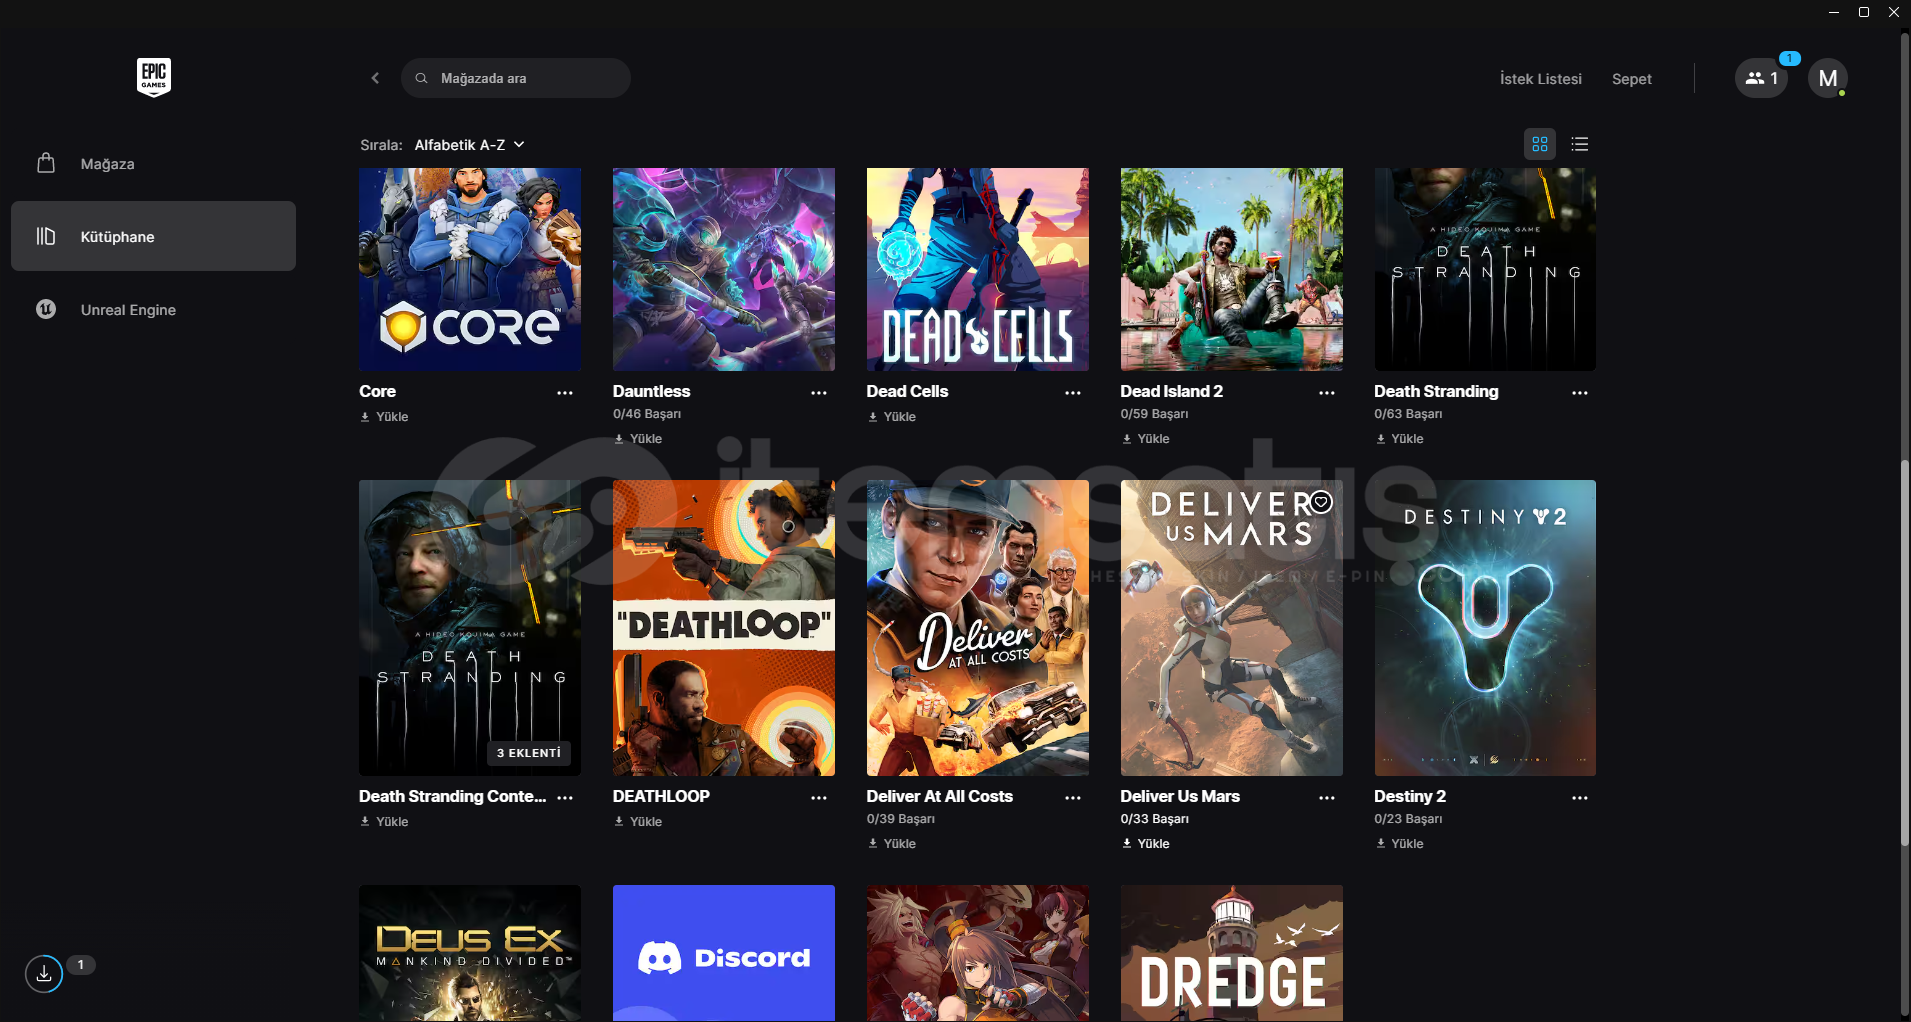The image size is (1911, 1022).
Task: Open the Destiny 2 cover
Action: click(1485, 628)
